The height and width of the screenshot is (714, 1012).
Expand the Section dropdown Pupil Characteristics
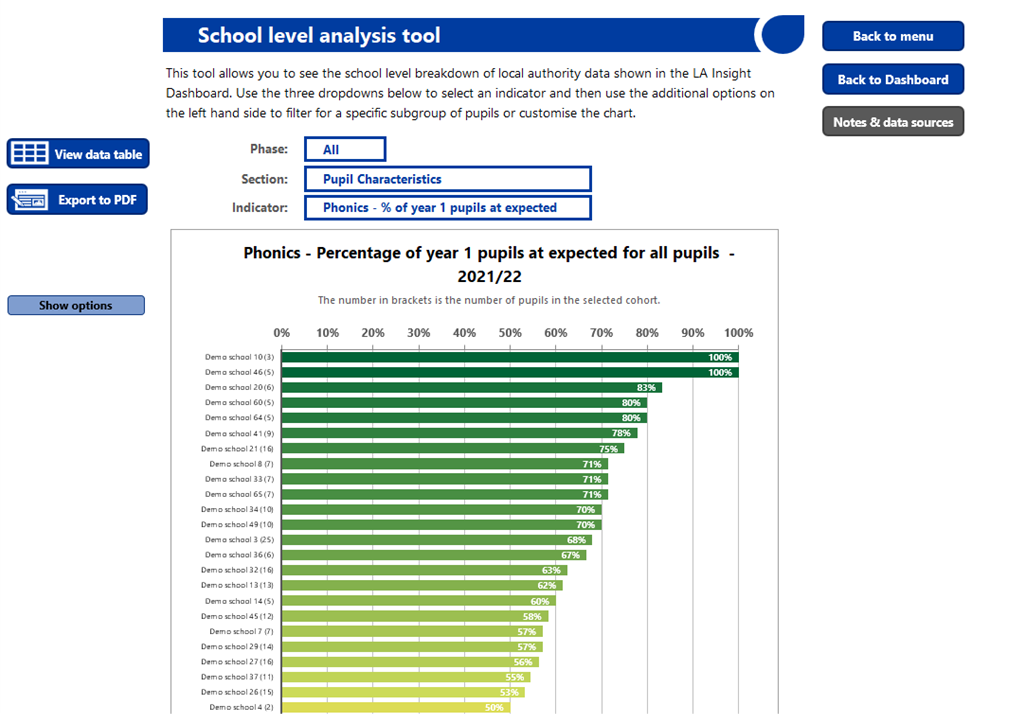448,179
